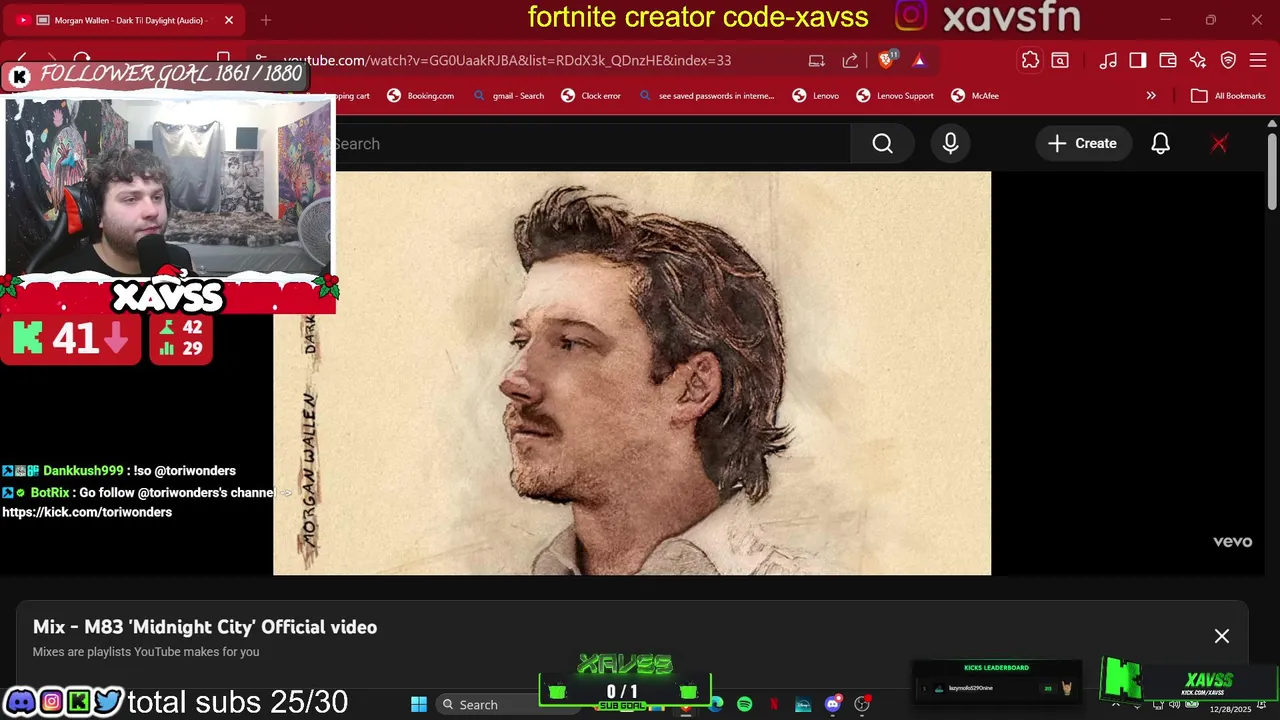Viewport: 1280px width, 720px height.
Task: Open the Brave Shields lion icon
Action: coord(885,60)
